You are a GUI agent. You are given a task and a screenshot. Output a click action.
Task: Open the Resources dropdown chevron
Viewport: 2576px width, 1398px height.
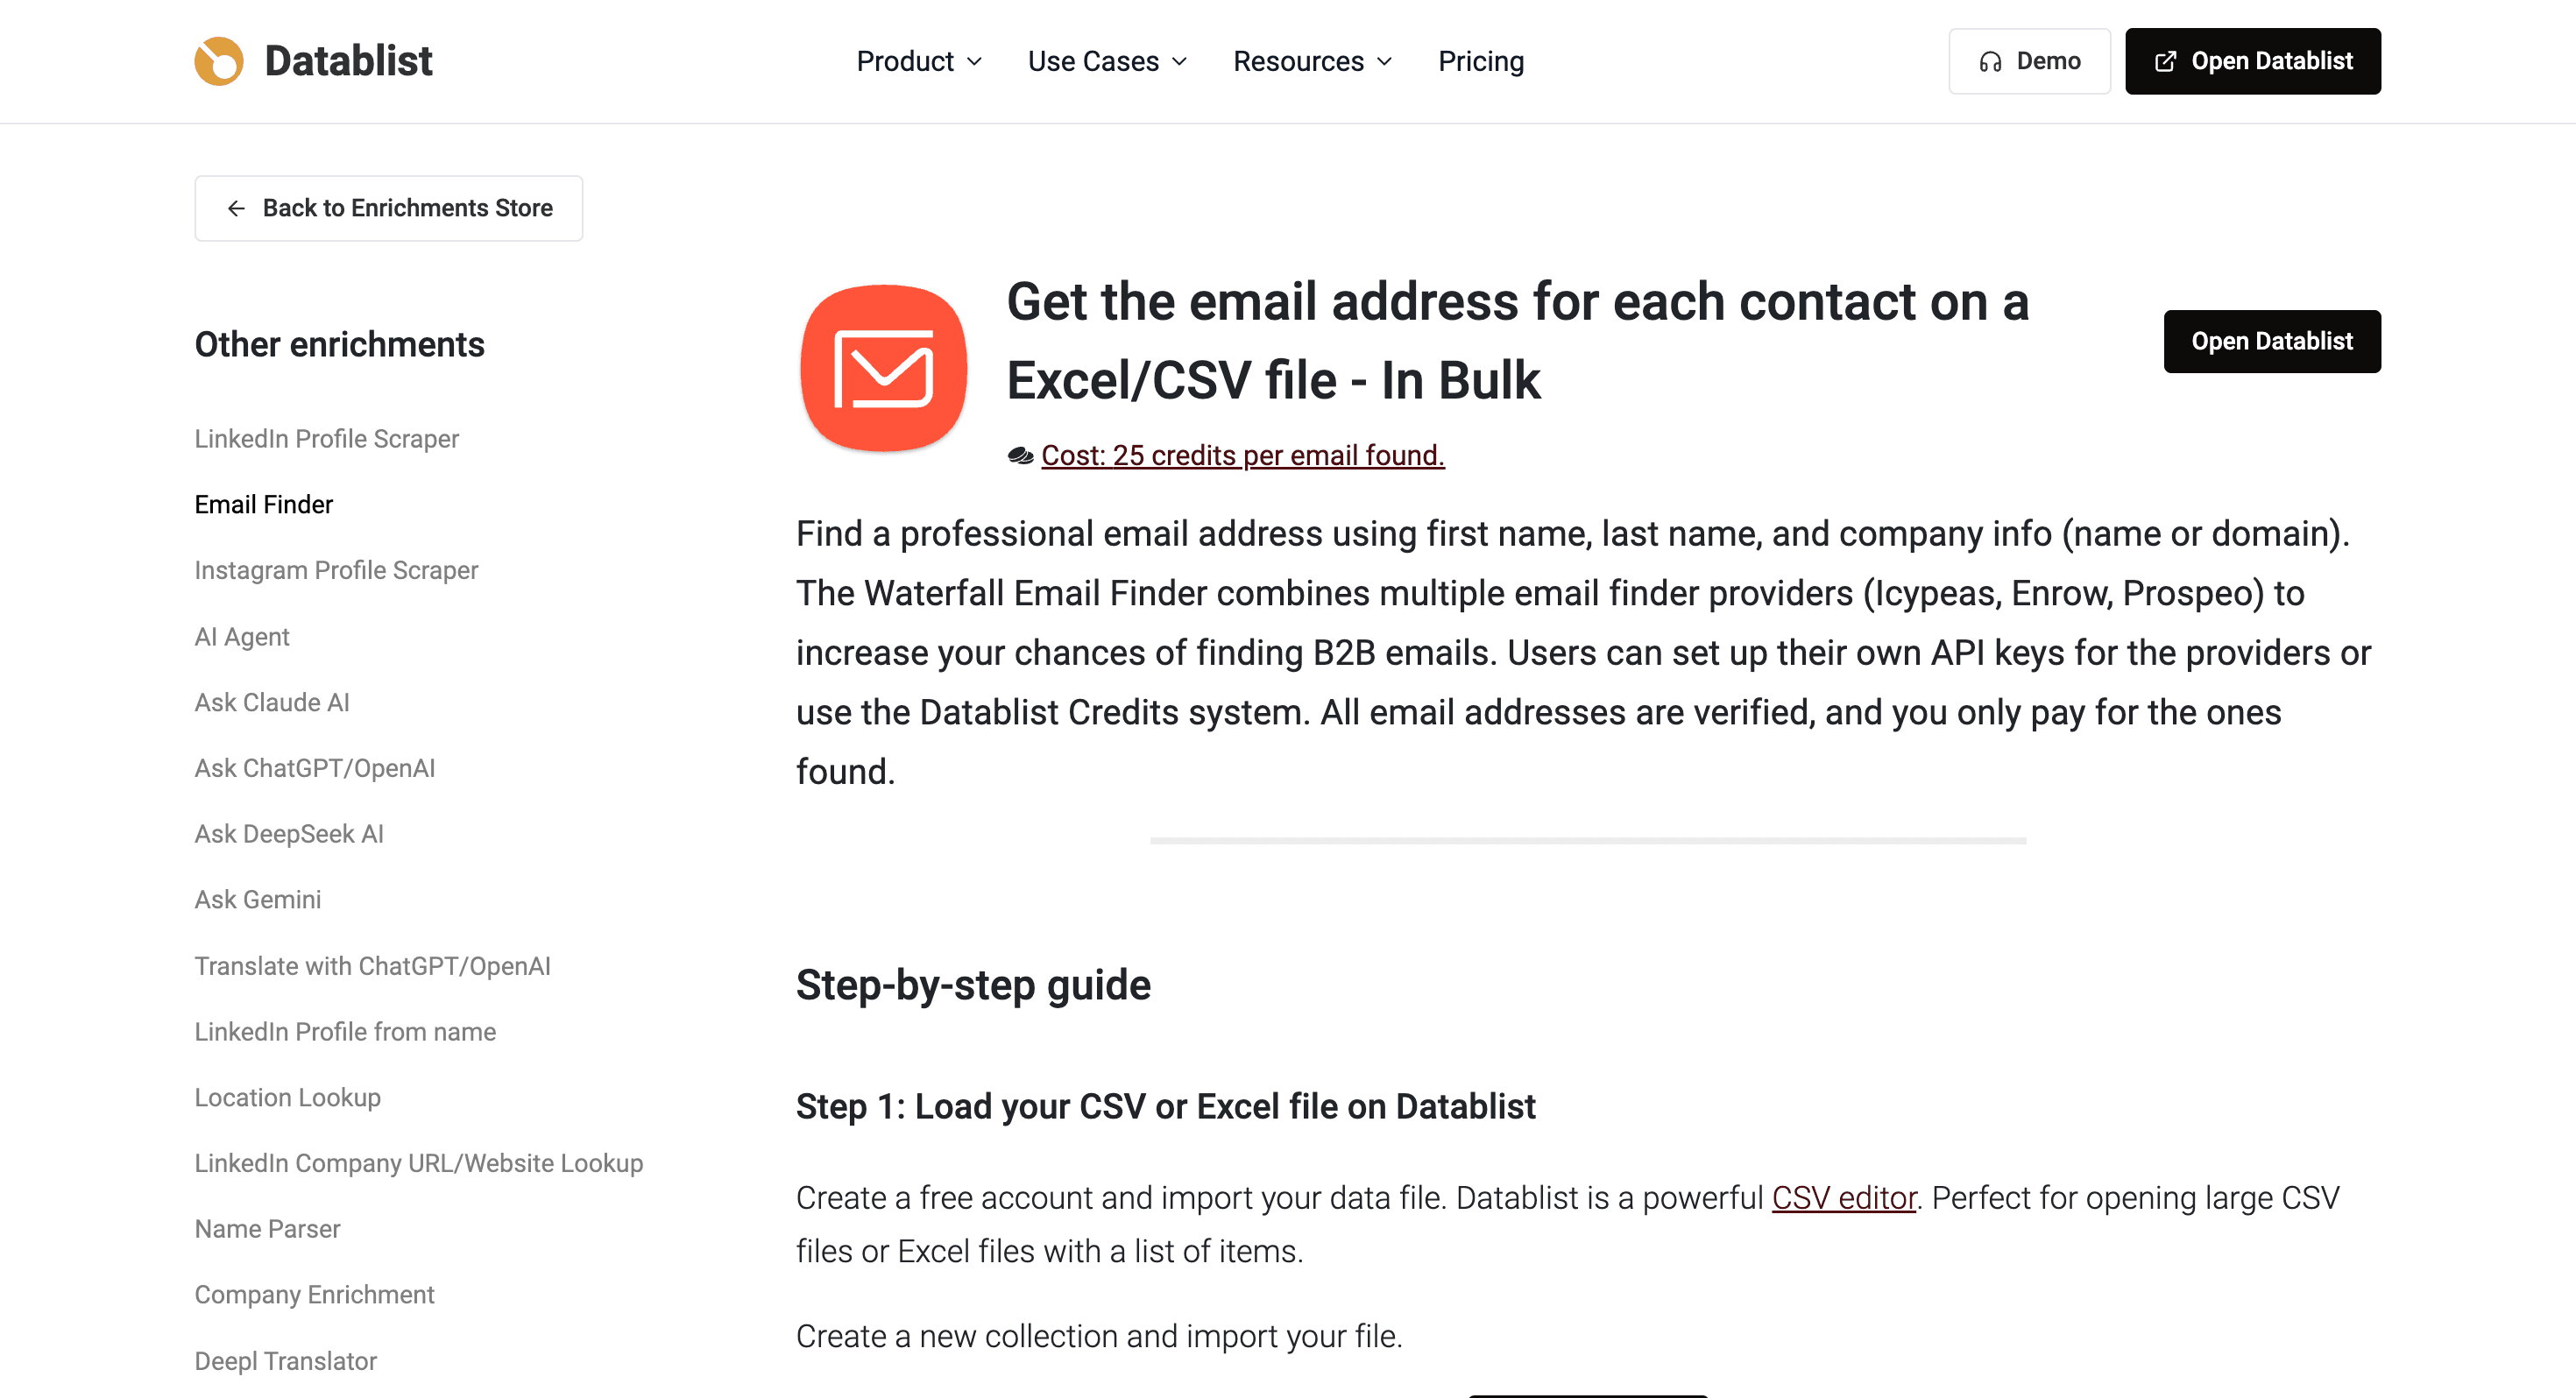pyautogui.click(x=1384, y=62)
